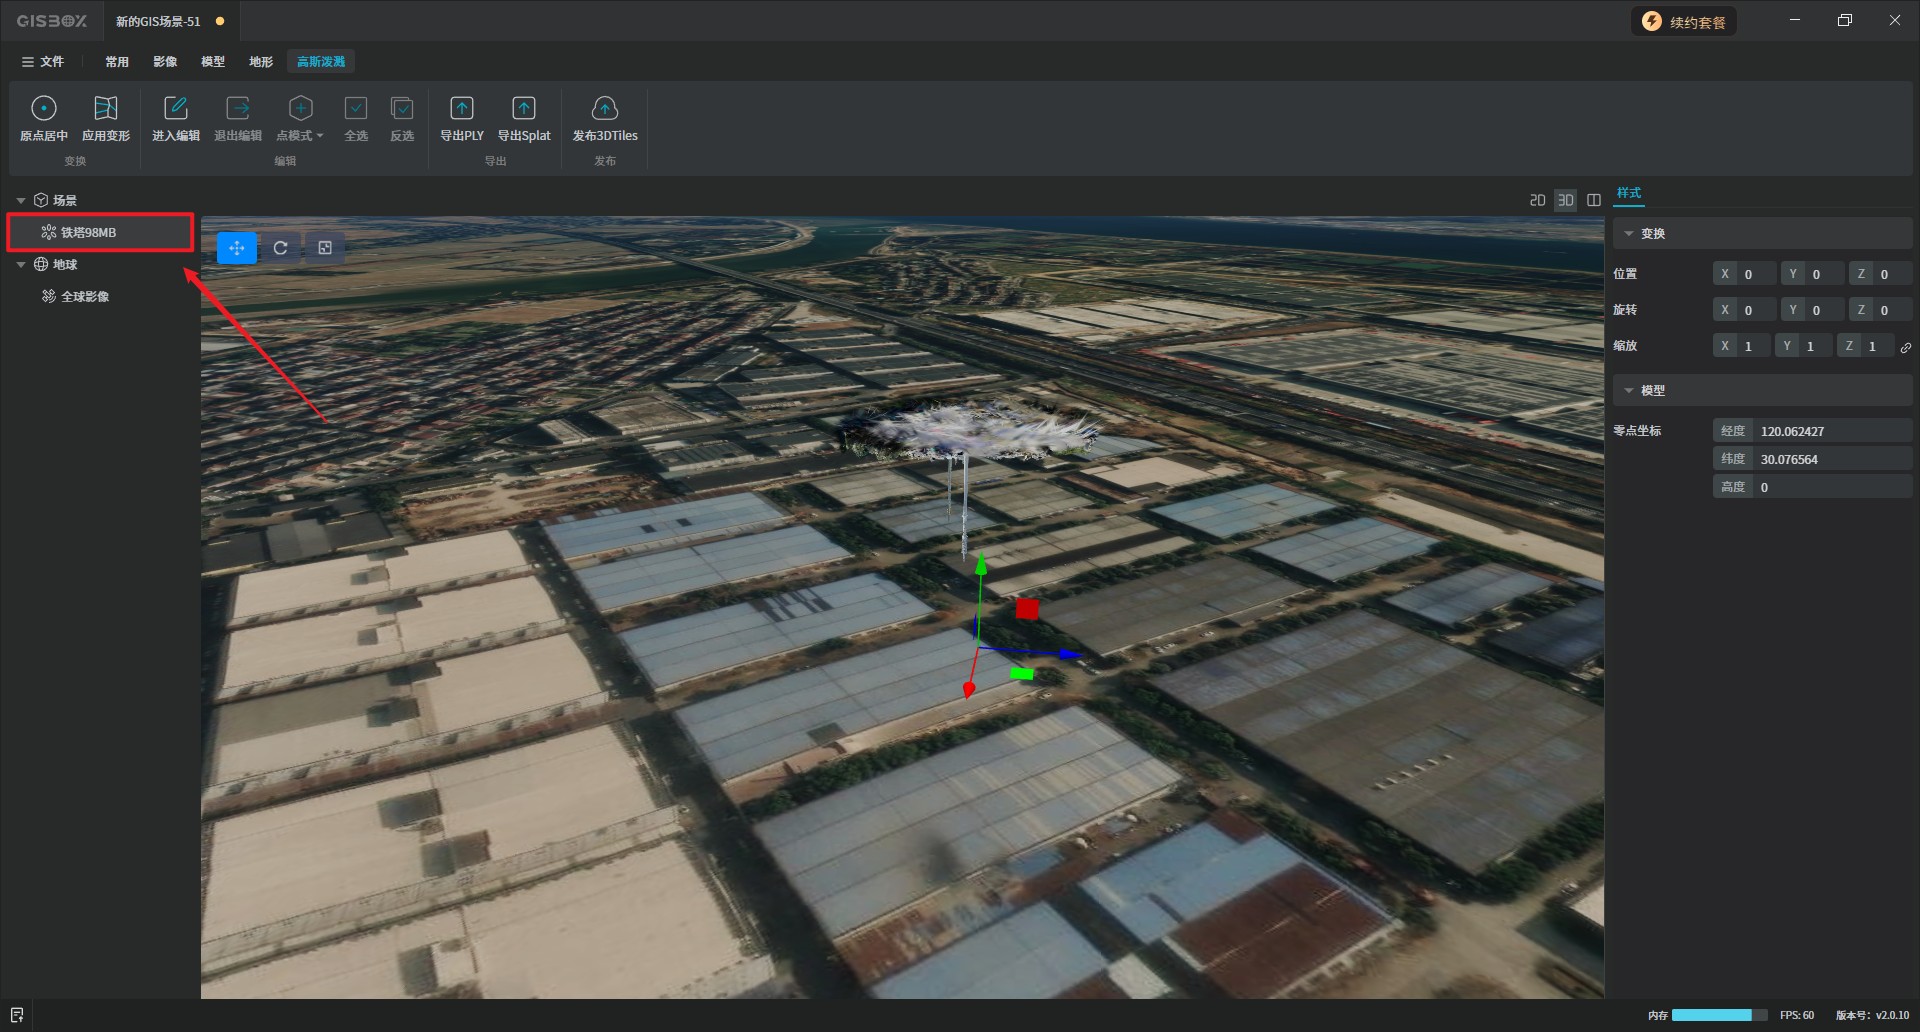The height and width of the screenshot is (1032, 1920).
Task: Click the 导出Splat export icon
Action: point(524,108)
